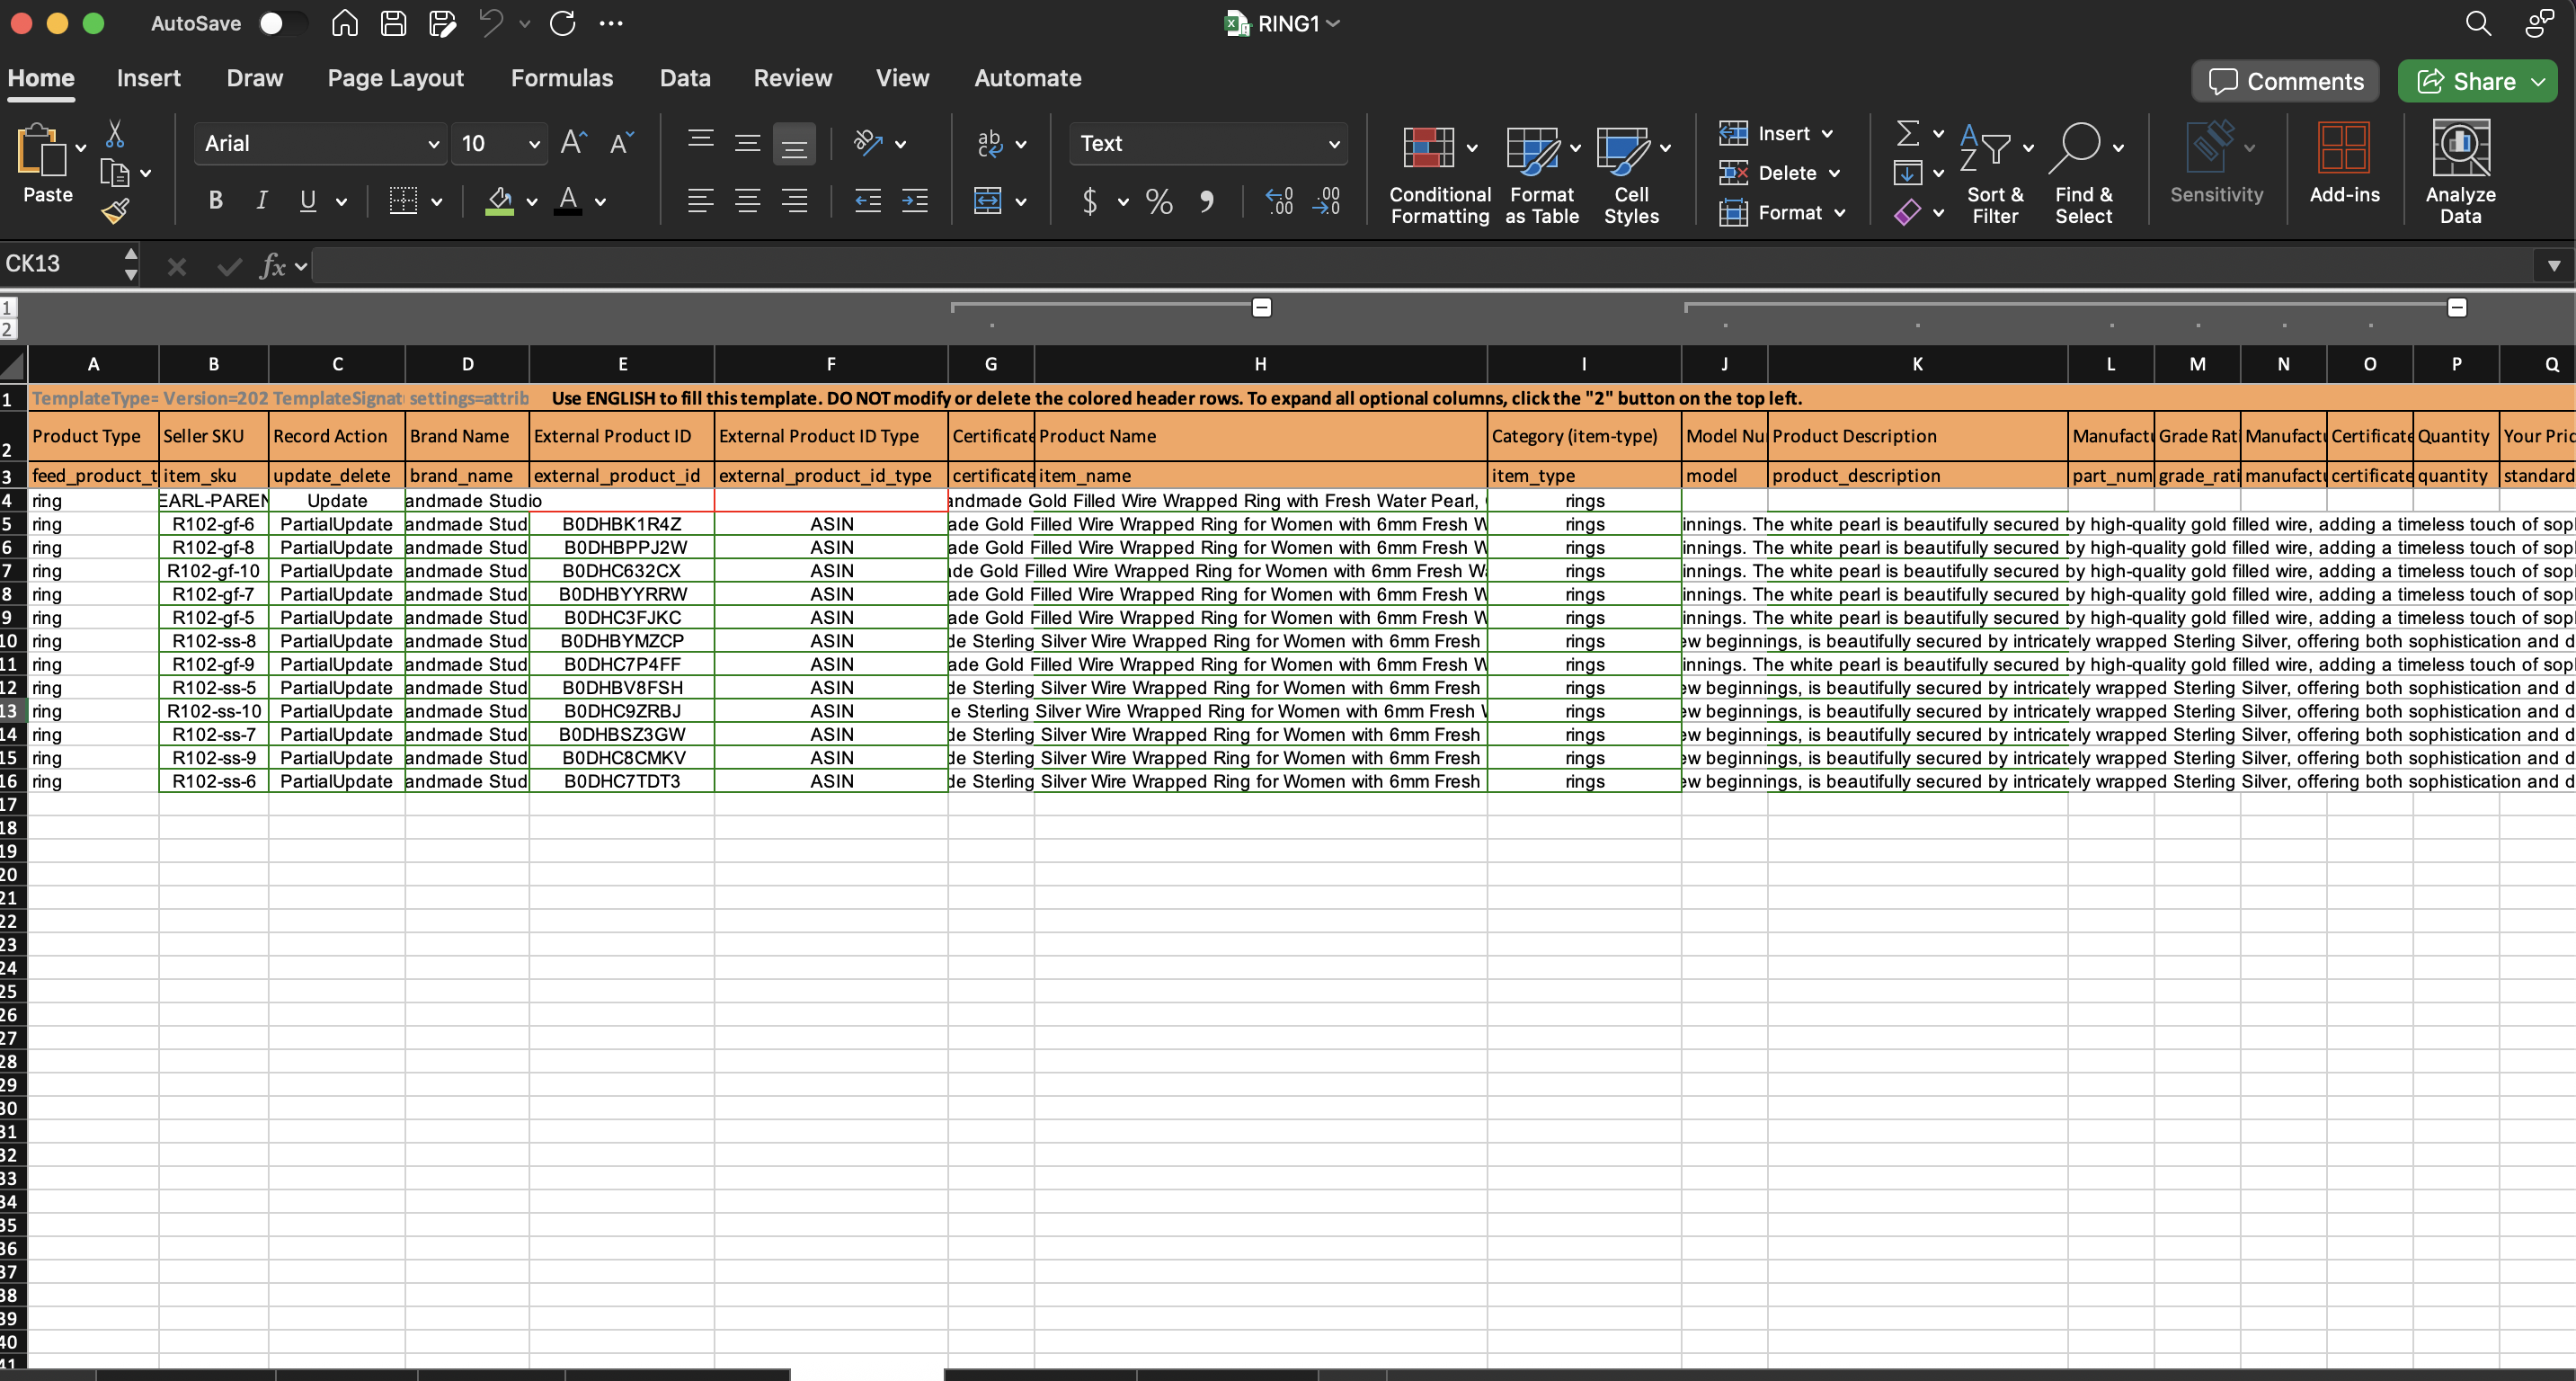Click Increase Decimal icon
Viewport: 2576px width, 1381px height.
coord(1279,201)
